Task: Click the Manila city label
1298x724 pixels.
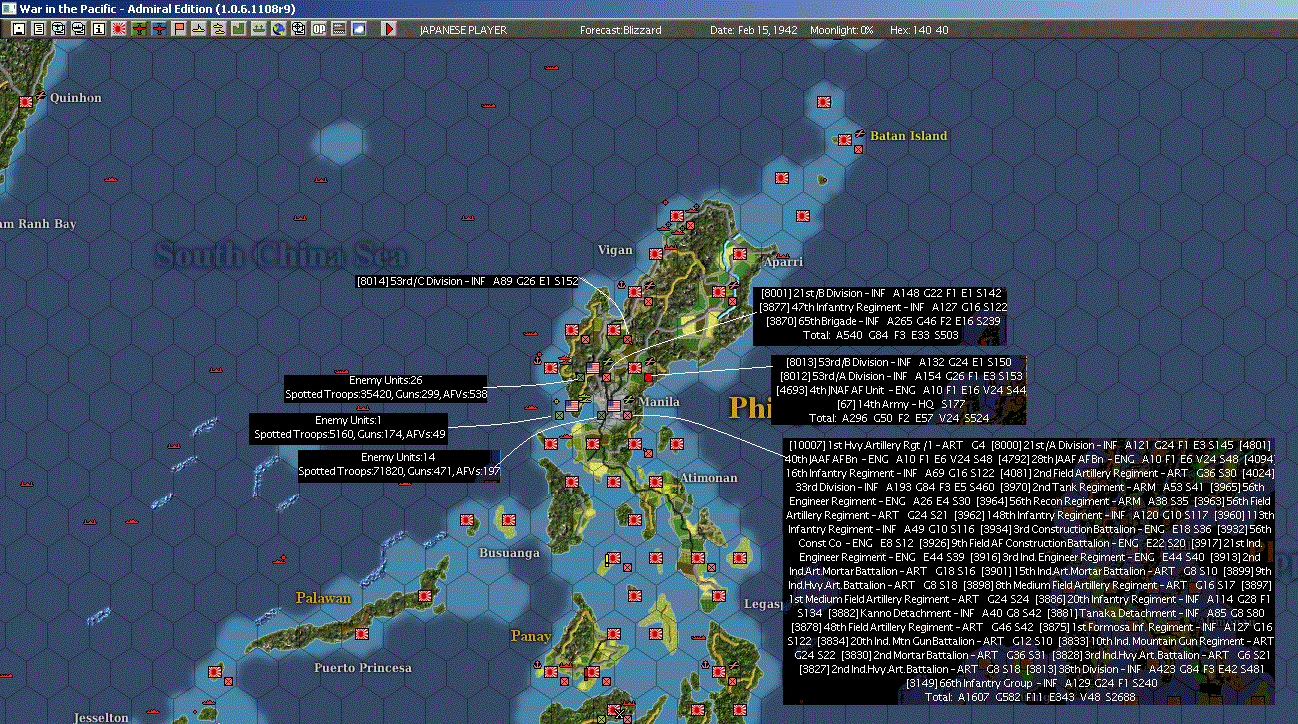Action: pyautogui.click(x=658, y=402)
